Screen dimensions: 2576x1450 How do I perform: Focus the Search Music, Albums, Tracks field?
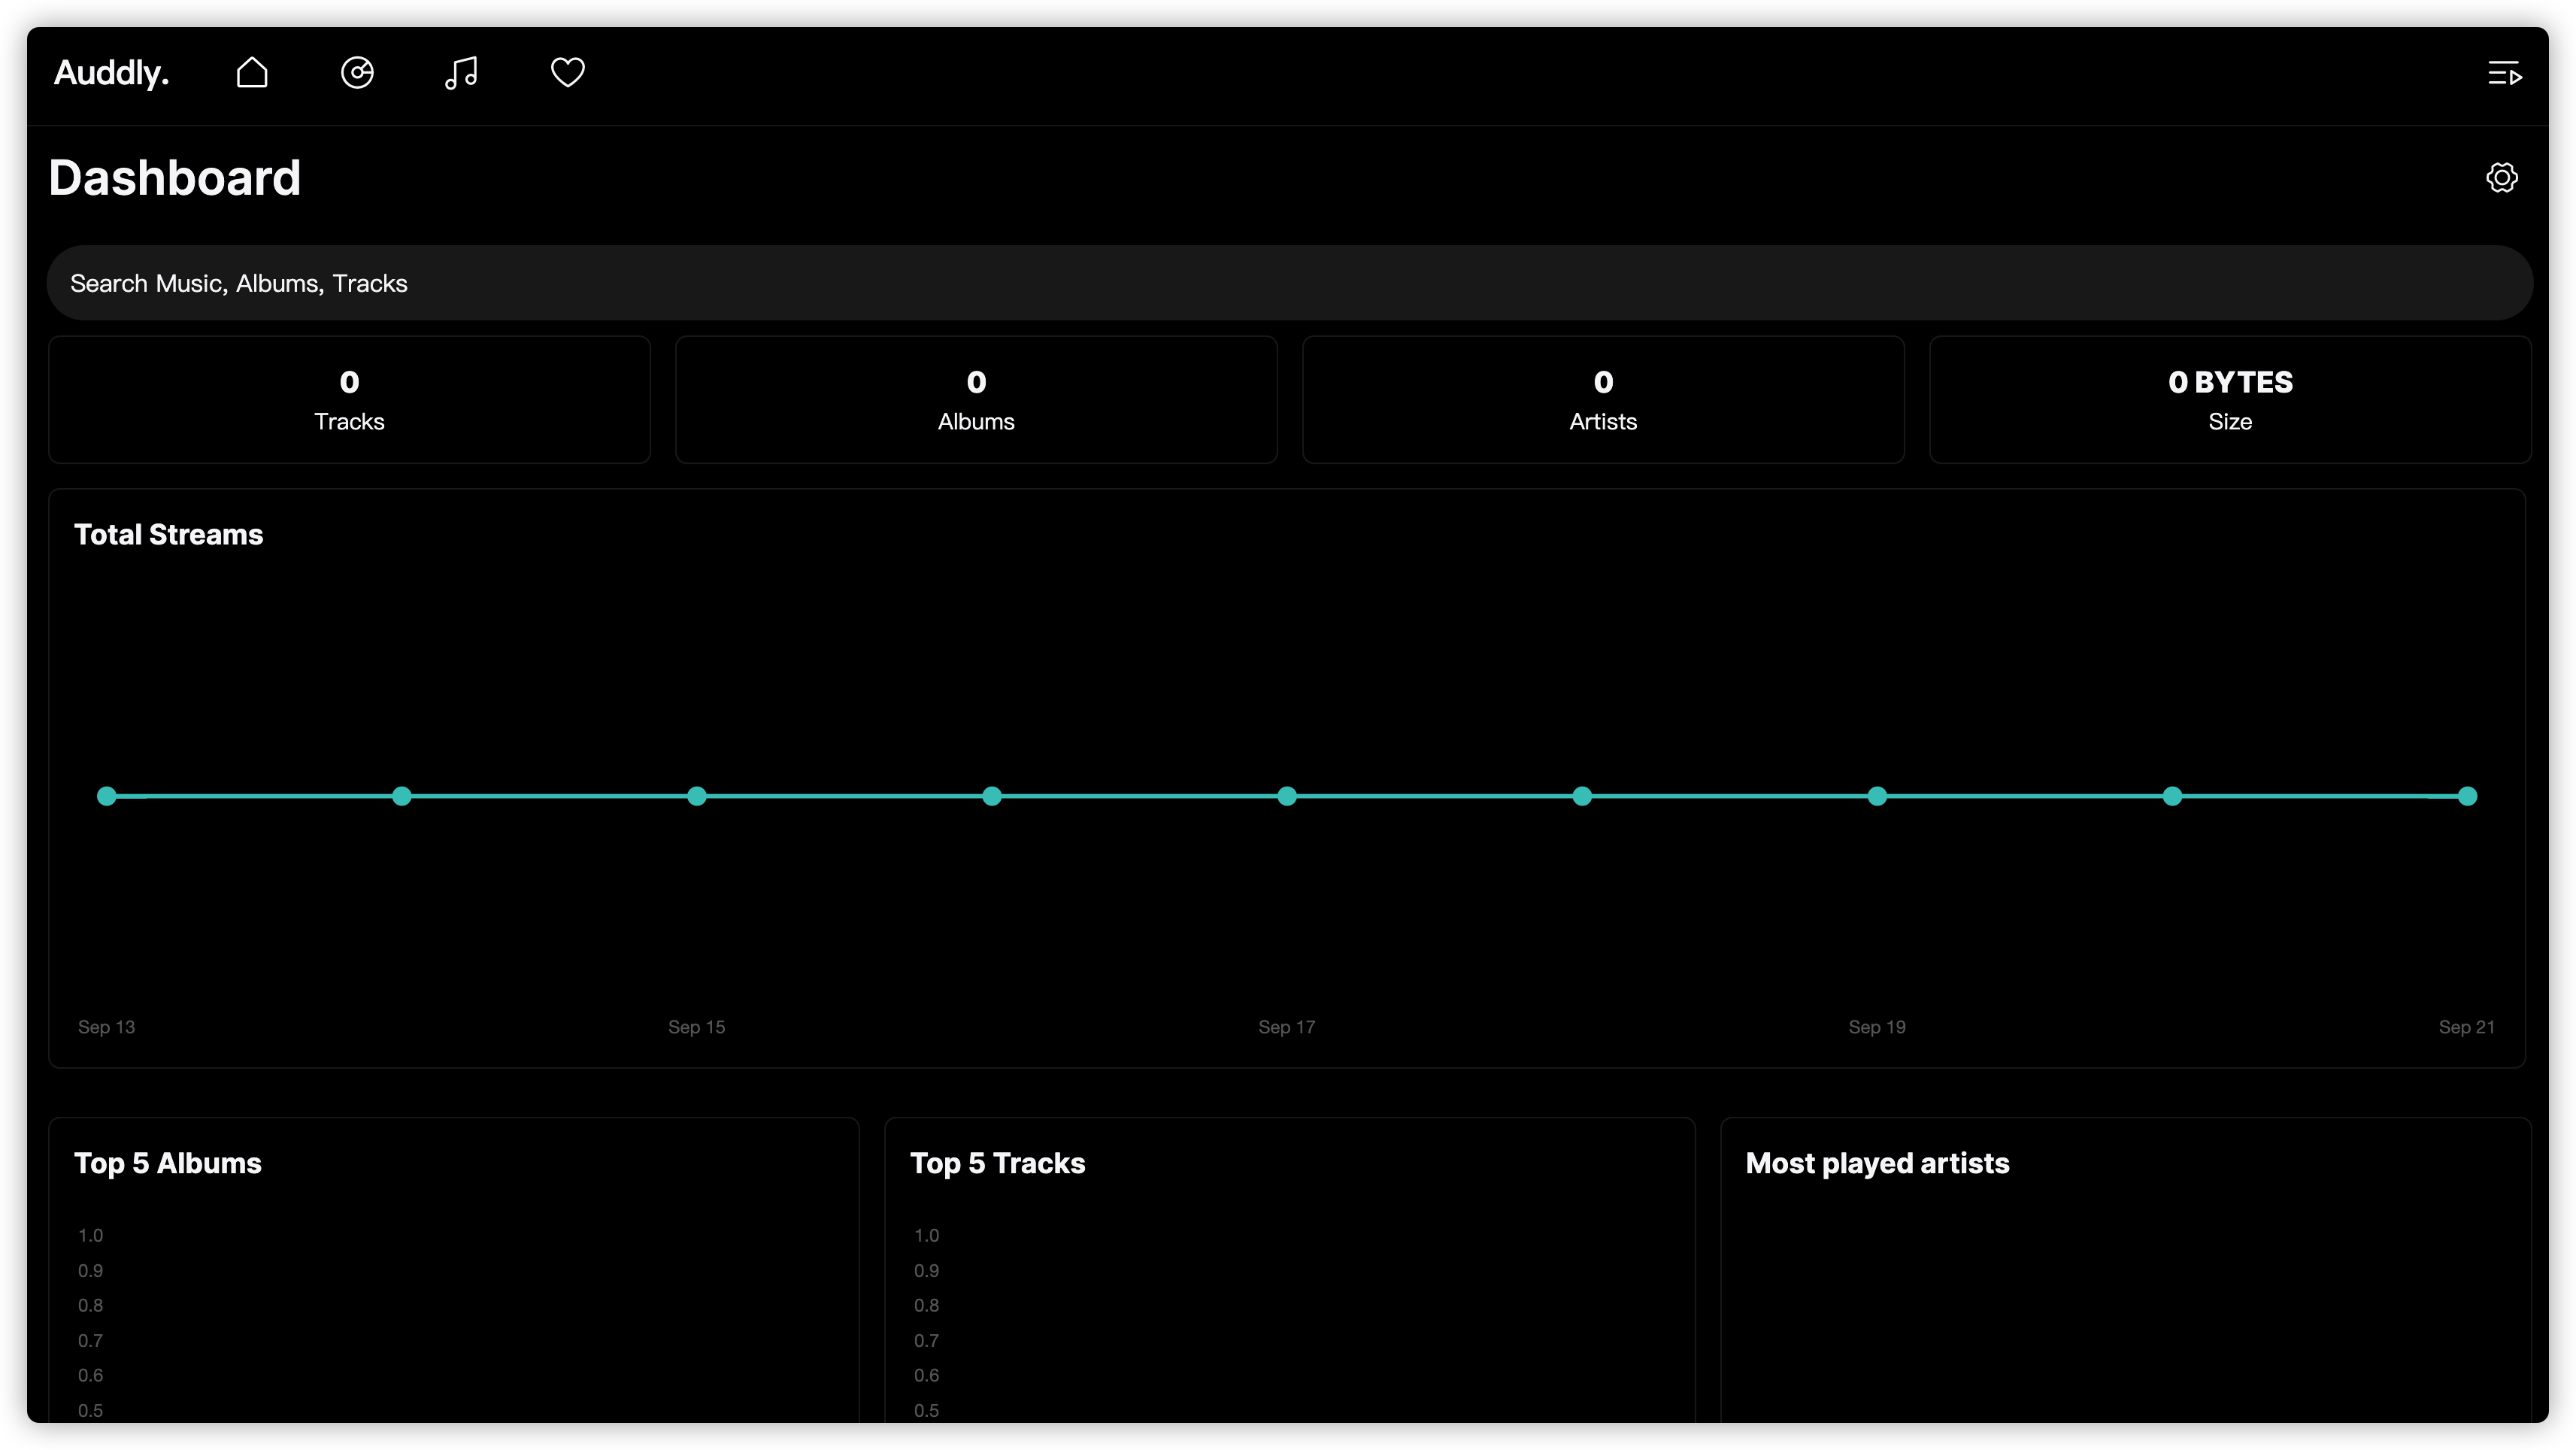pyautogui.click(x=1290, y=283)
